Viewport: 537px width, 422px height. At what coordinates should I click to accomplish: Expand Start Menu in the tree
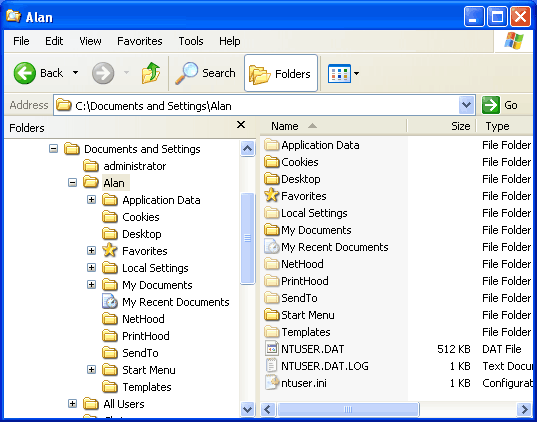coord(91,370)
